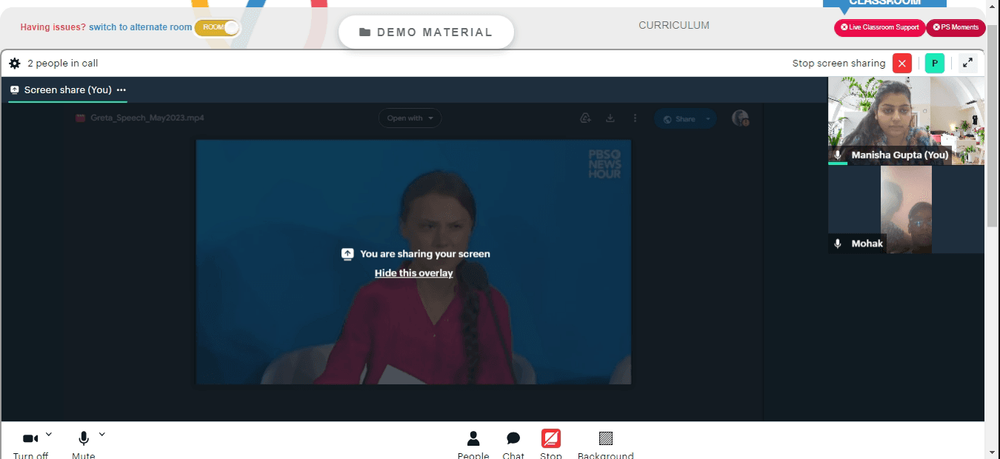This screenshot has height=459, width=1000.
Task: Select Mohak's video tile
Action: (906, 210)
